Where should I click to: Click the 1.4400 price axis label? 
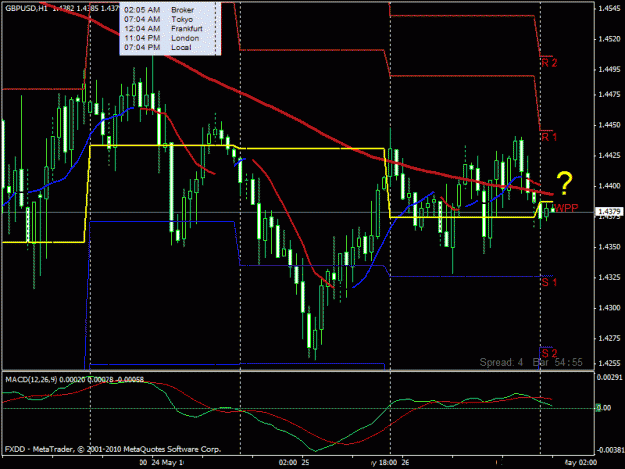609,186
